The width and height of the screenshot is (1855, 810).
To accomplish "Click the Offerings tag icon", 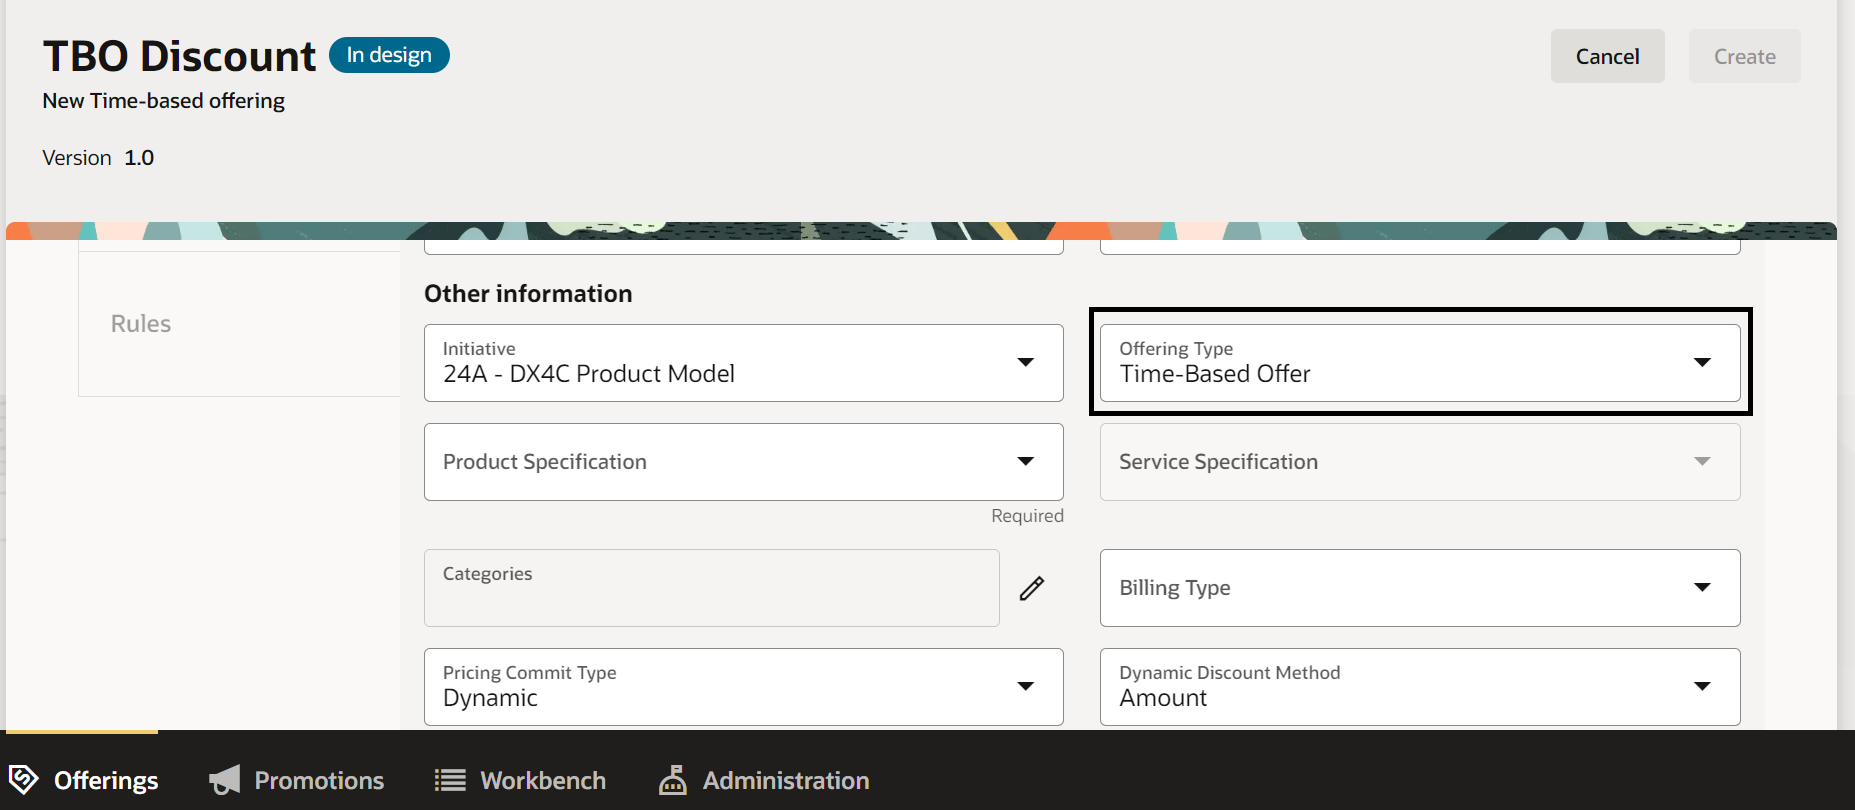I will pyautogui.click(x=23, y=779).
